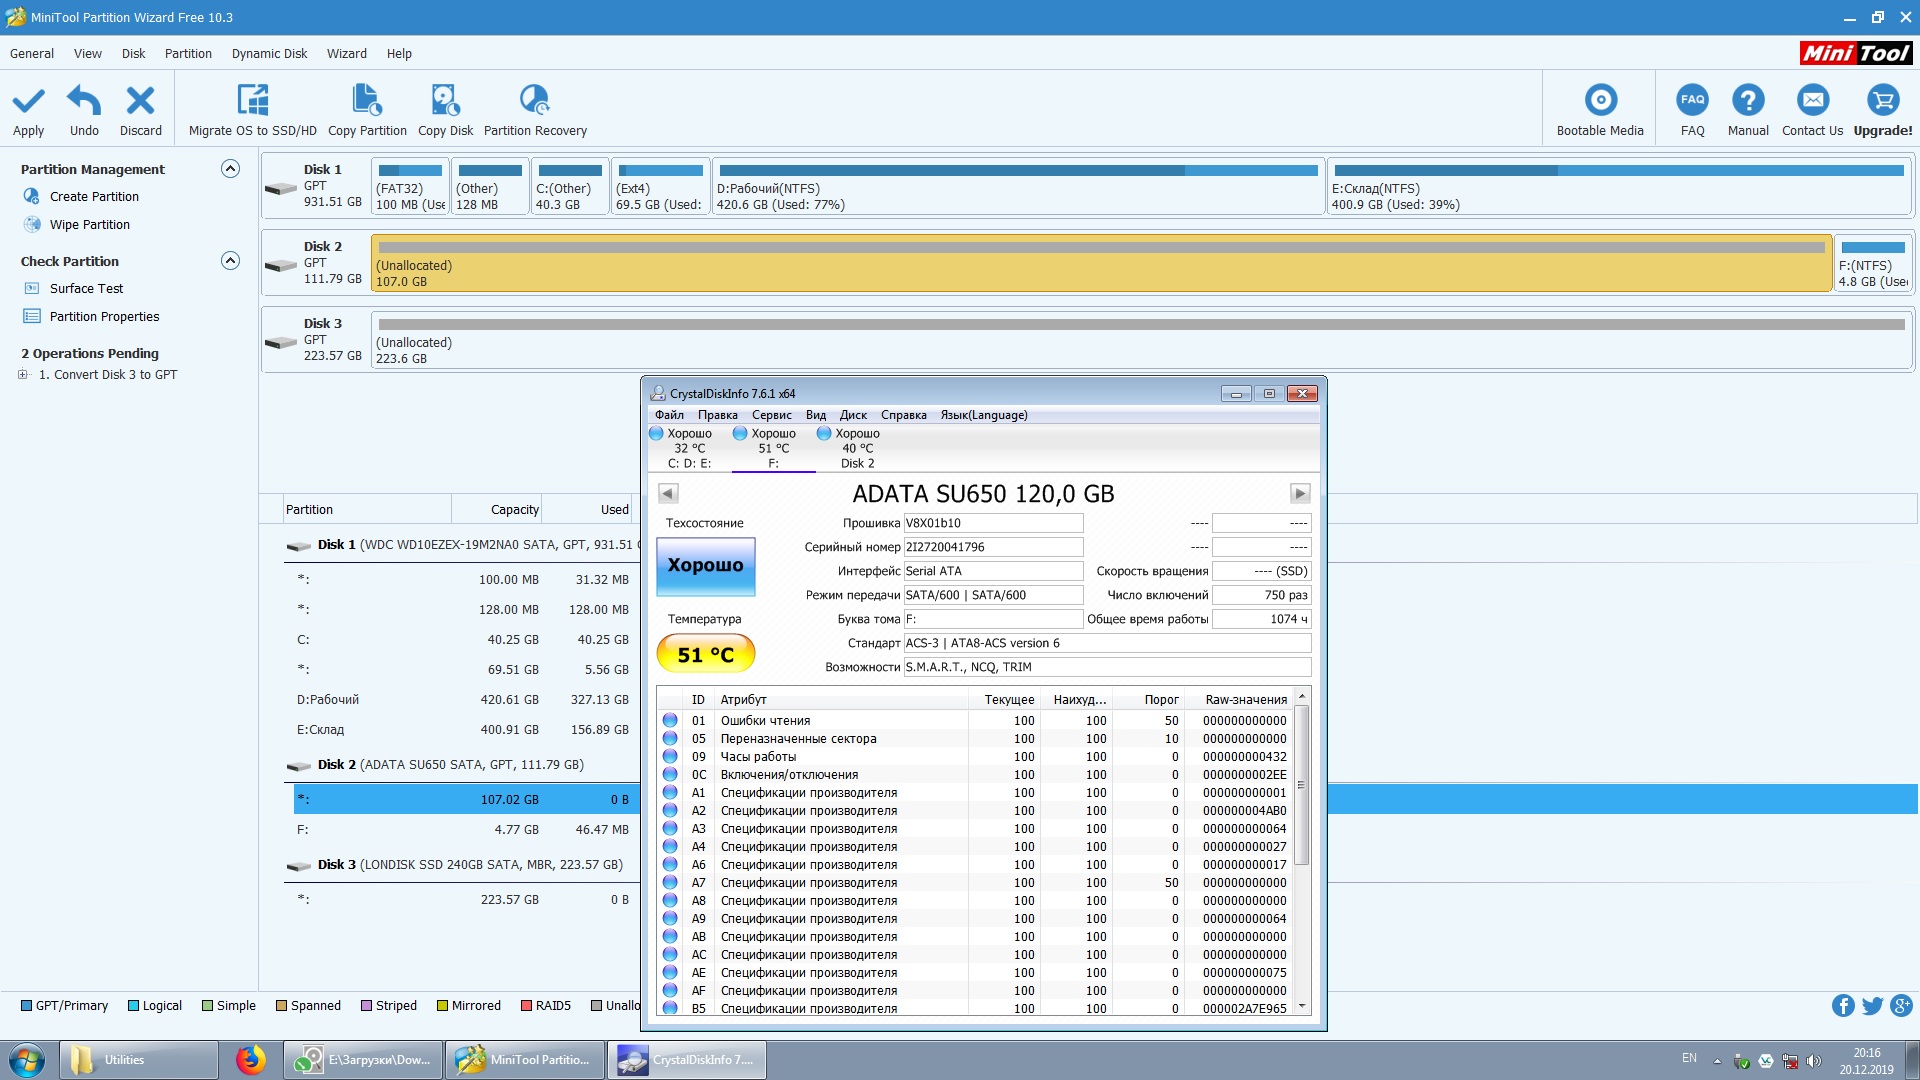
Task: Go to next disk with right arrow
Action: (x=1299, y=493)
